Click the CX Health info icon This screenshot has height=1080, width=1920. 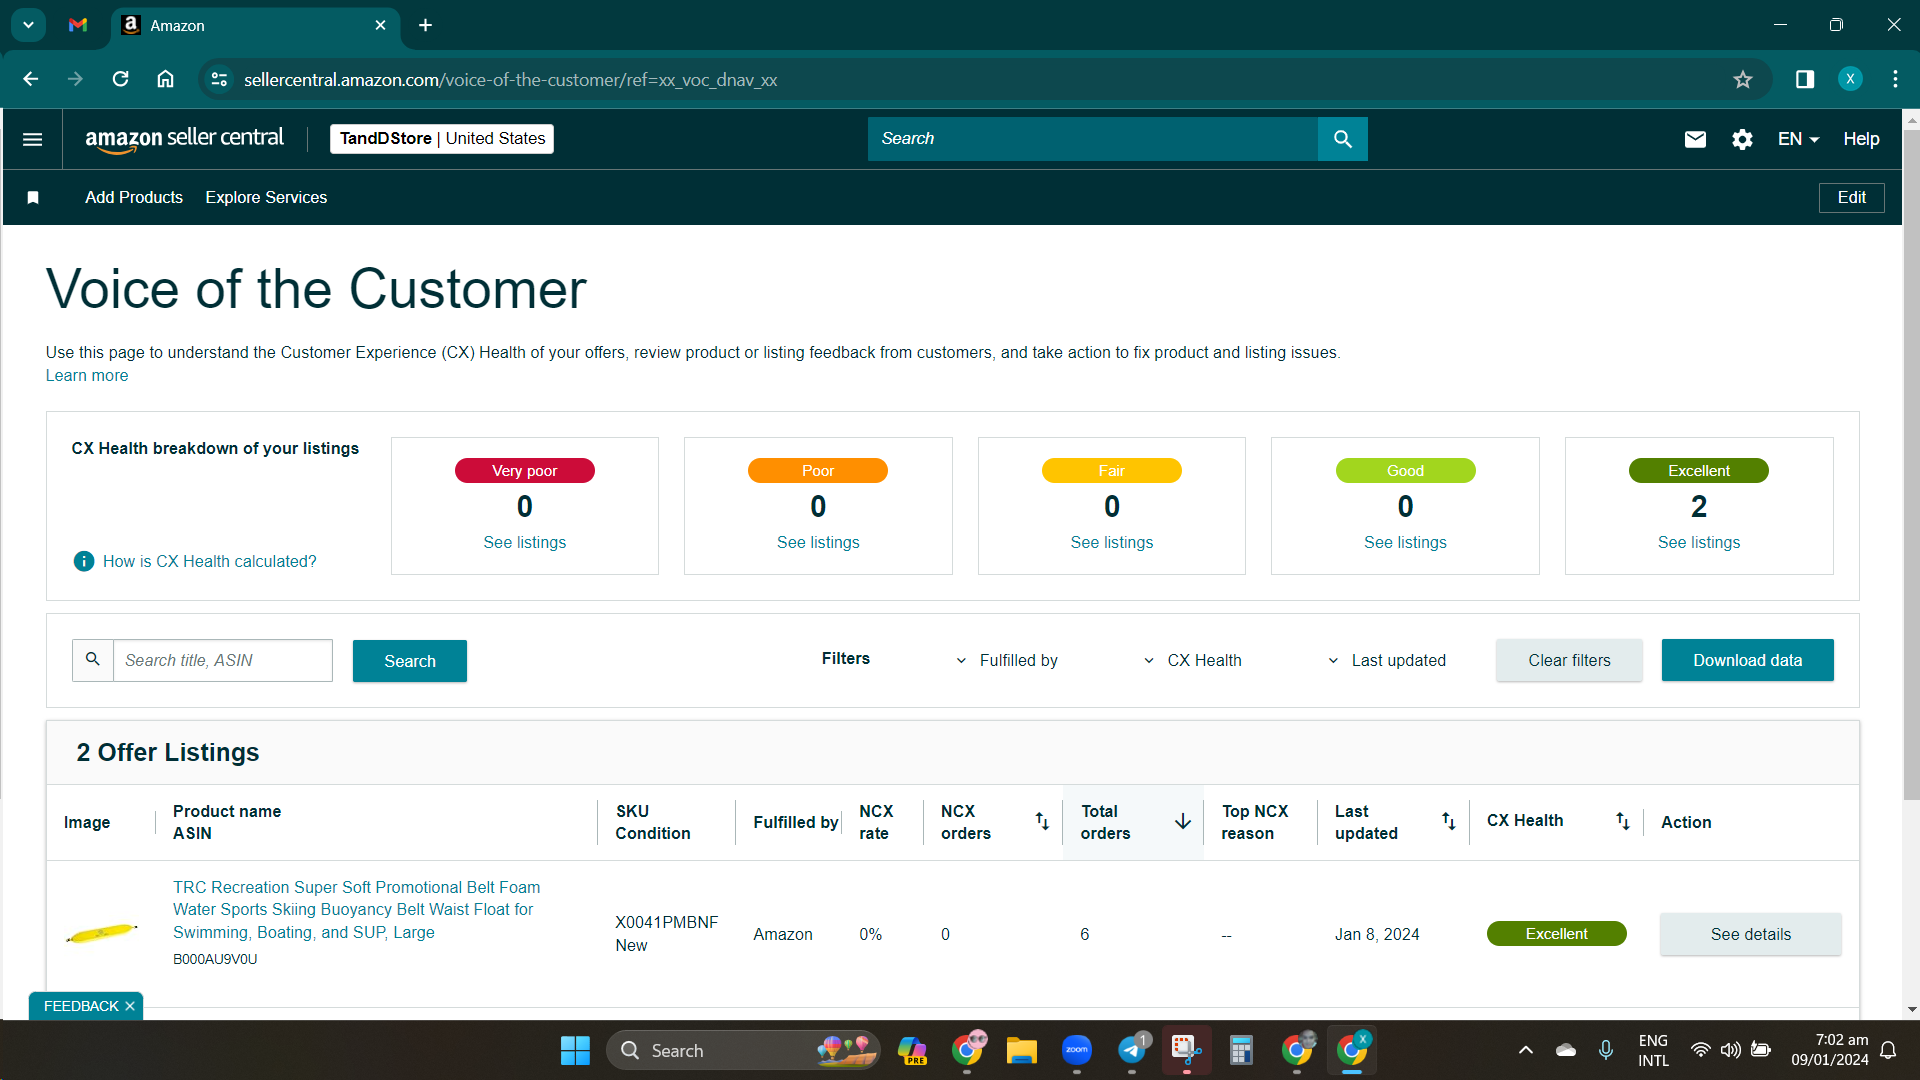(x=84, y=561)
